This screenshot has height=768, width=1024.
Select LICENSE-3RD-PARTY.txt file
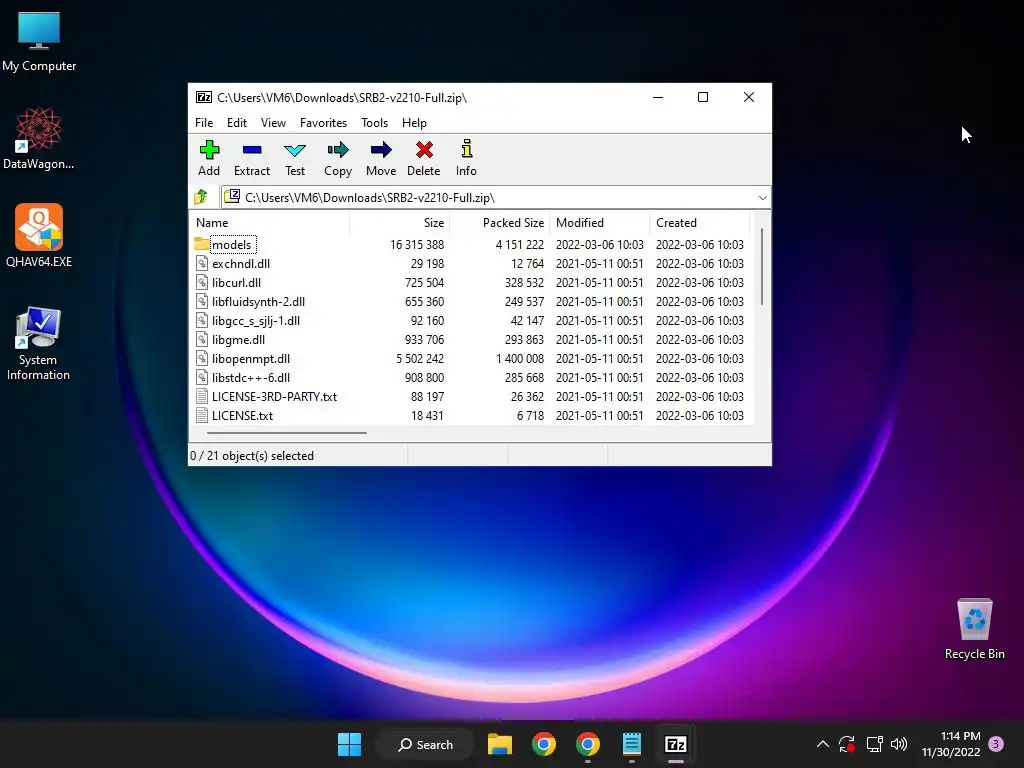click(x=472, y=396)
